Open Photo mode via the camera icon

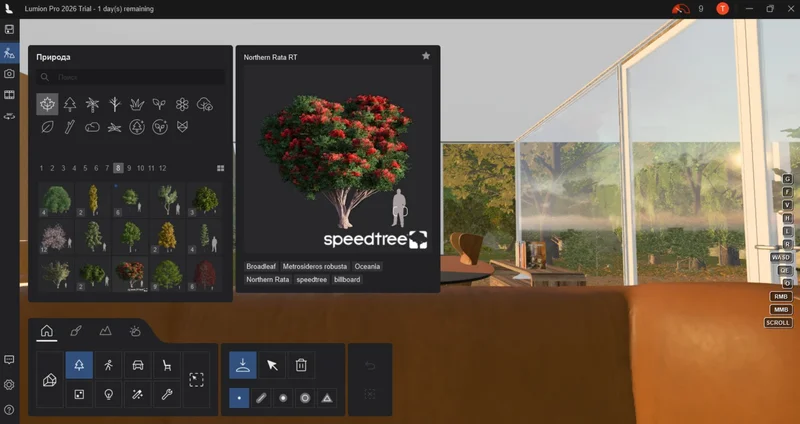(9, 74)
